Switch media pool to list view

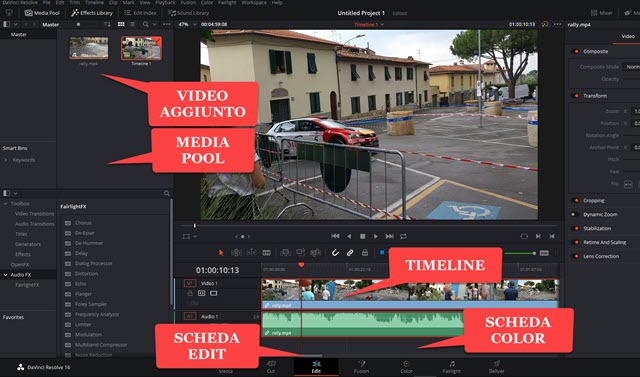tap(131, 24)
